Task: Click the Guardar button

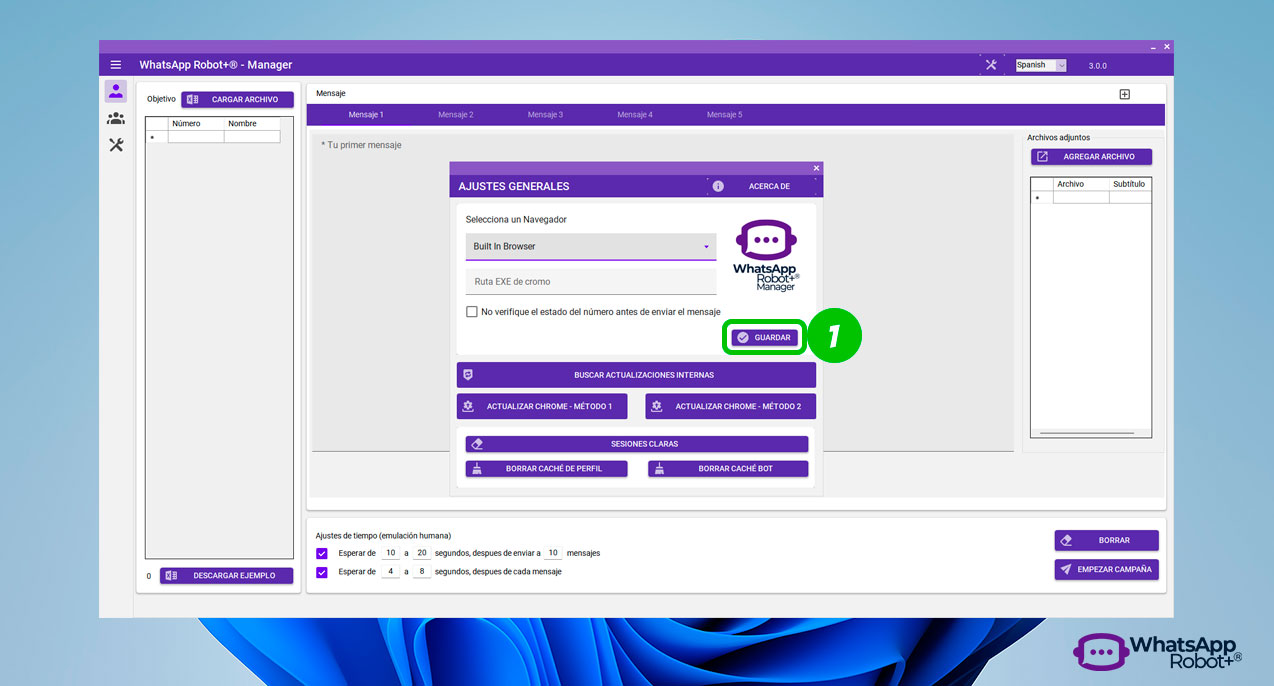Action: (x=764, y=338)
